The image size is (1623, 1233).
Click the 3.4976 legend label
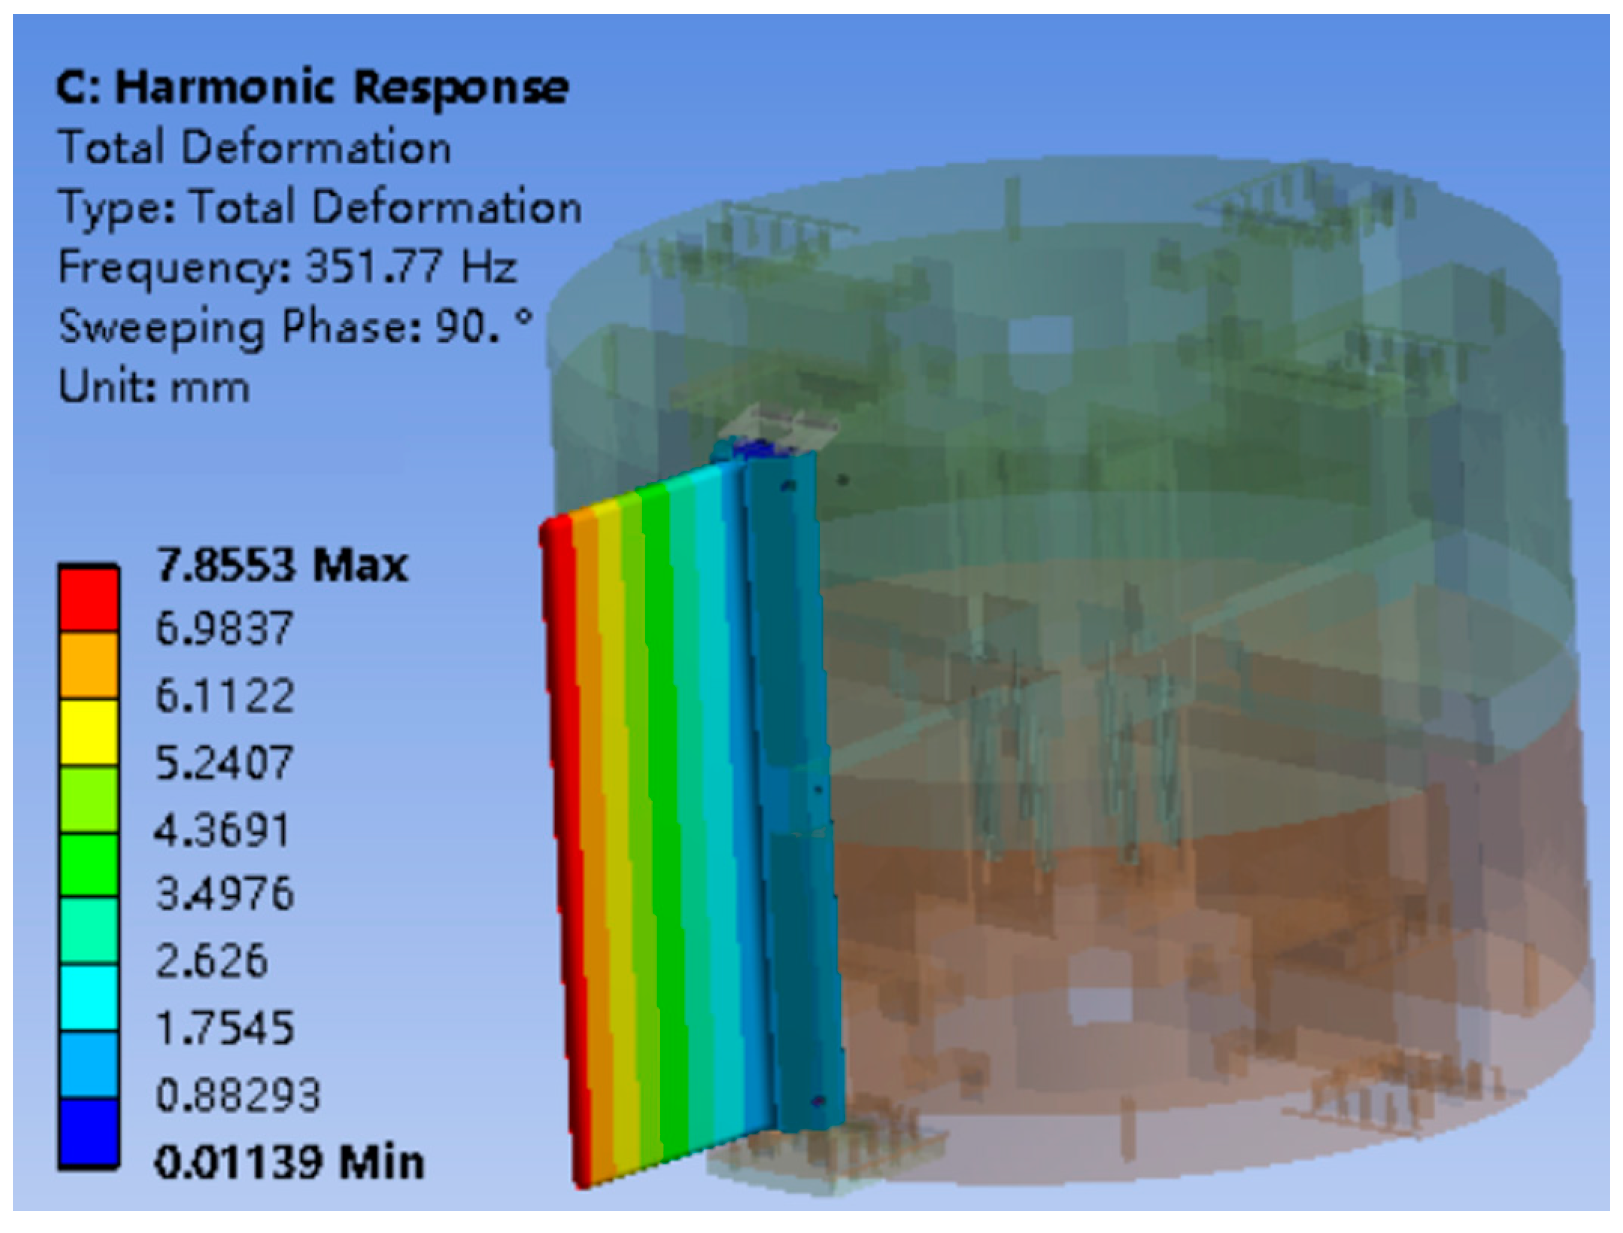[224, 894]
